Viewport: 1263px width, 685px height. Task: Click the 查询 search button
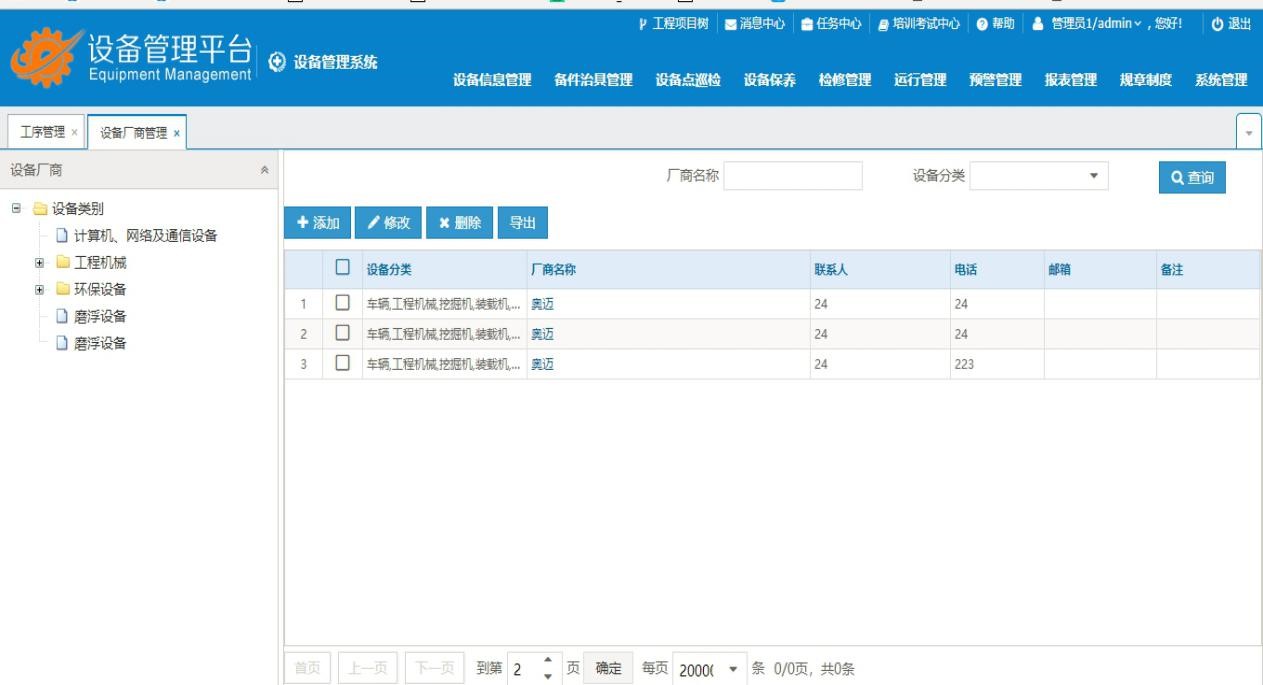click(x=1192, y=177)
